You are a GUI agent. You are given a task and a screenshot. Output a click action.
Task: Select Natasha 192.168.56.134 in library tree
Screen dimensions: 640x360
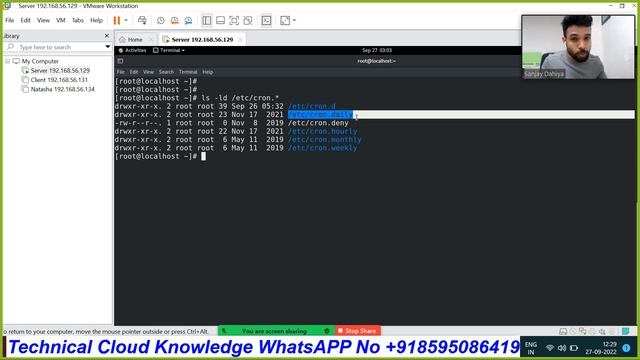pyautogui.click(x=62, y=89)
